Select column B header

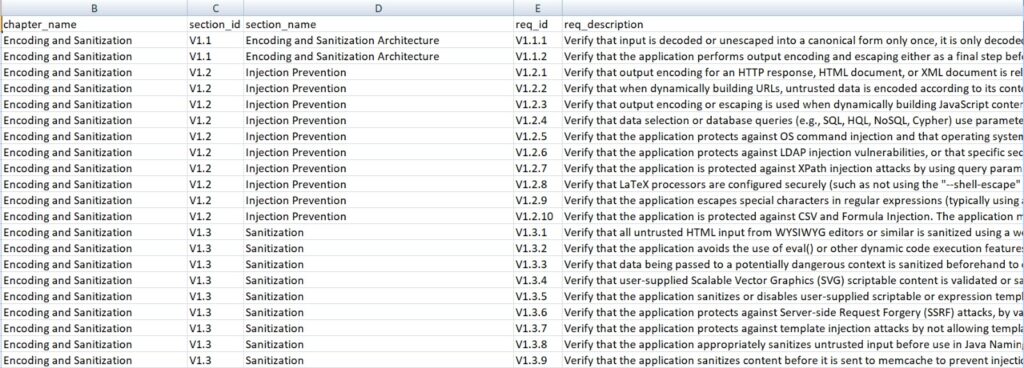[94, 8]
